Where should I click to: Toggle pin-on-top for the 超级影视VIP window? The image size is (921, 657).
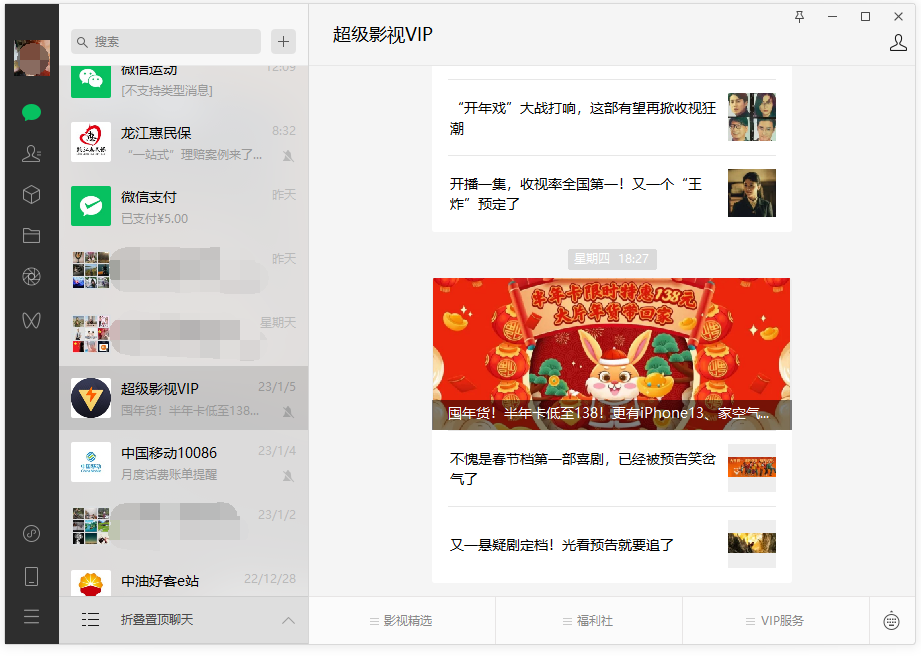pyautogui.click(x=797, y=16)
